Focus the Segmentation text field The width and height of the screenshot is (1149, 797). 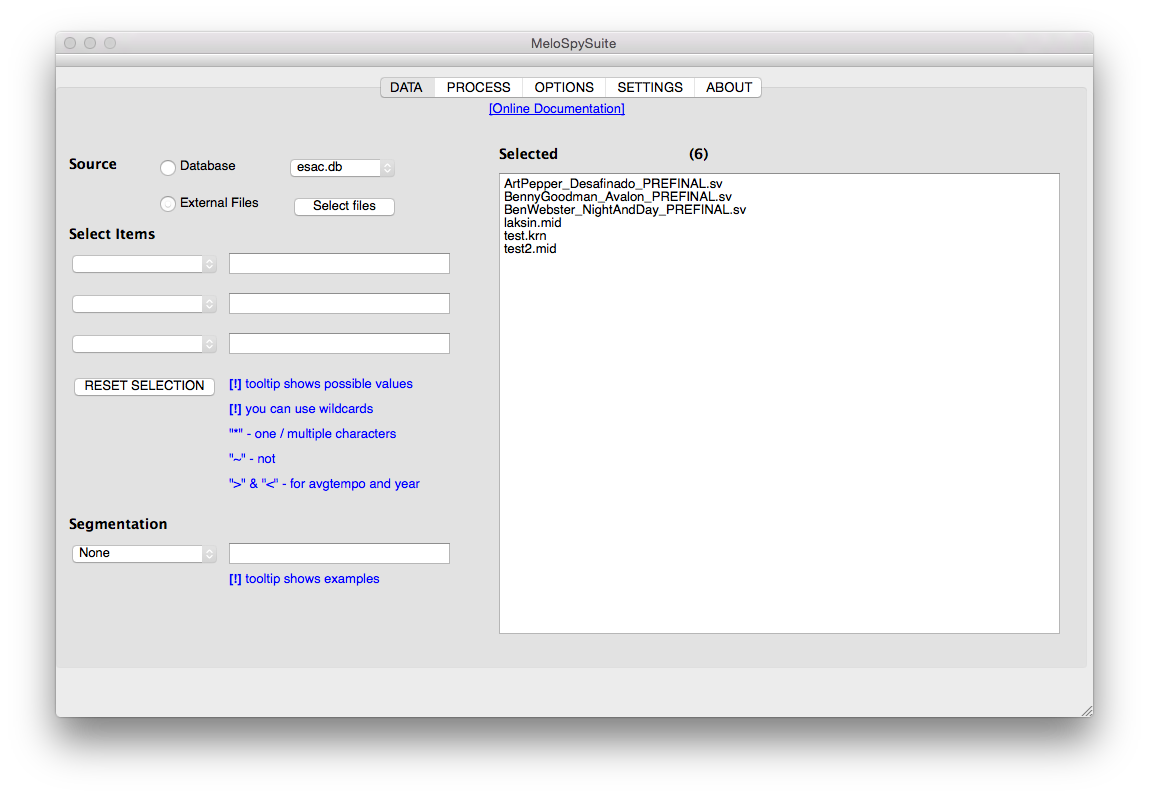(x=339, y=553)
